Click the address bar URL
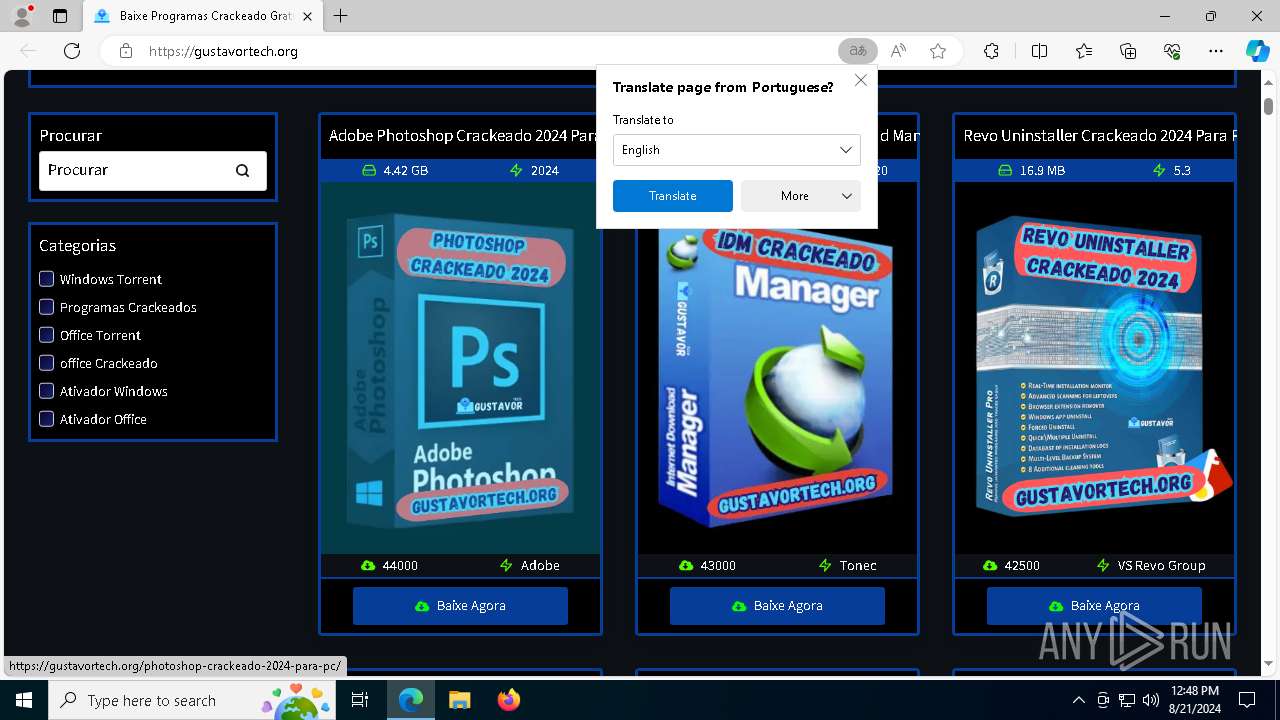Image resolution: width=1280 pixels, height=720 pixels. tap(223, 51)
